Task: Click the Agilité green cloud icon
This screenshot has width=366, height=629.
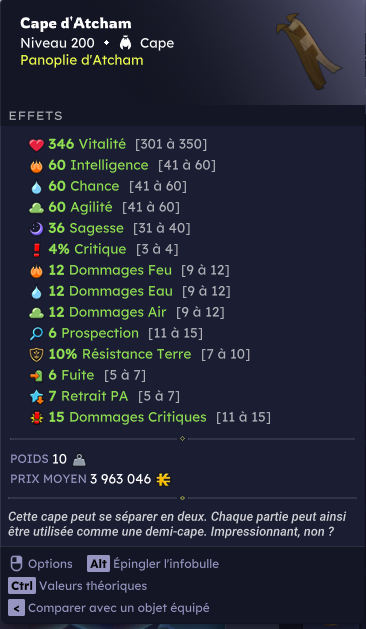Action: (x=36, y=208)
